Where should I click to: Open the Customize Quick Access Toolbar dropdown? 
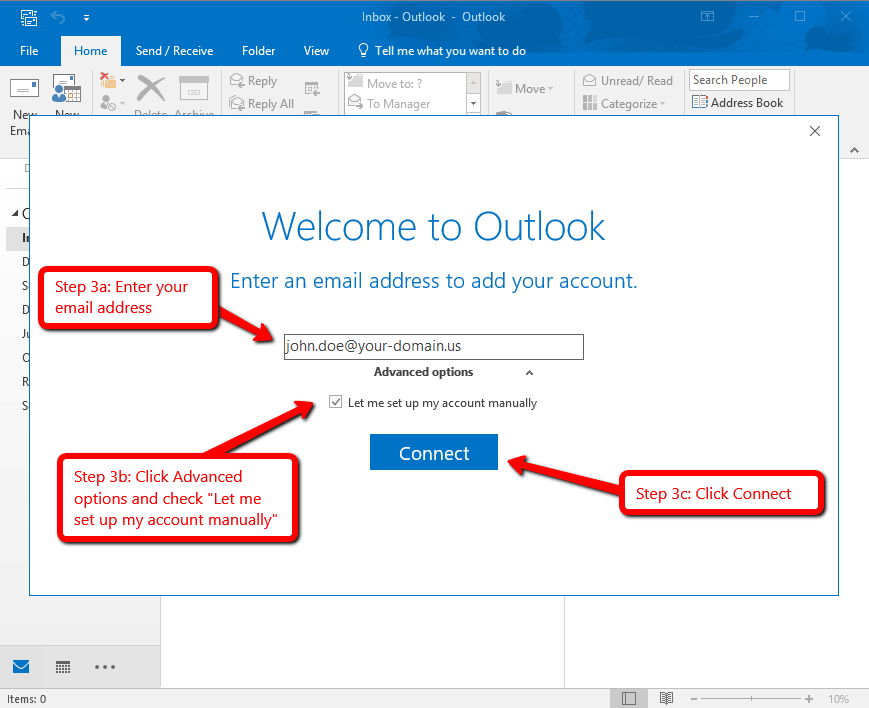(x=86, y=18)
